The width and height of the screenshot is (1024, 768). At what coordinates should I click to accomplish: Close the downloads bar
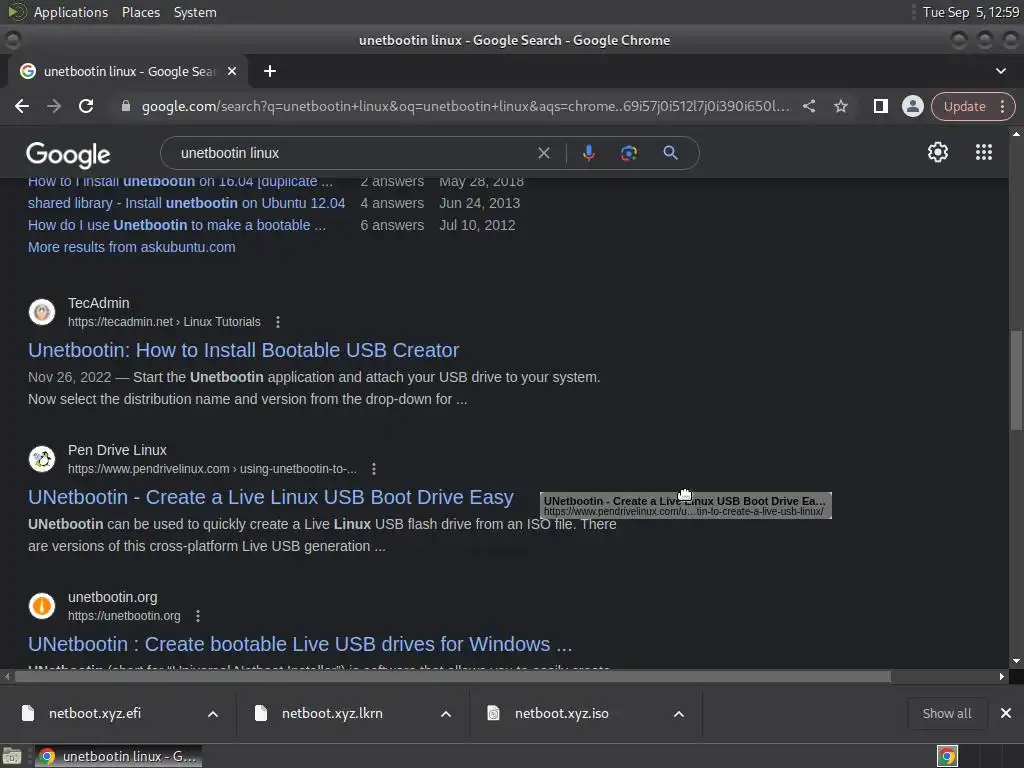(1006, 713)
